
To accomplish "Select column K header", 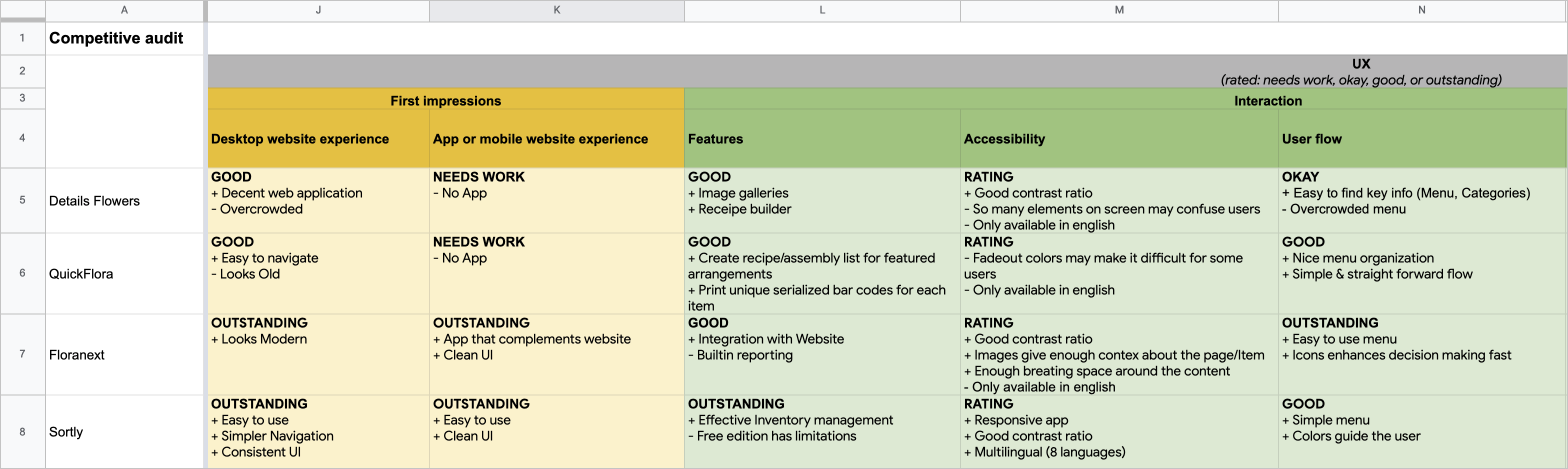I will [556, 10].
